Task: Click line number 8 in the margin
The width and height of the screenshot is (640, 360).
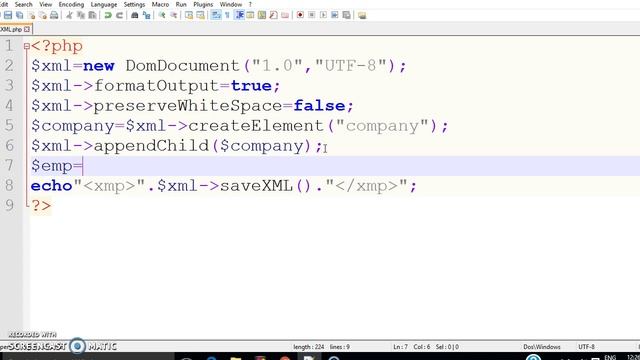Action: point(9,185)
